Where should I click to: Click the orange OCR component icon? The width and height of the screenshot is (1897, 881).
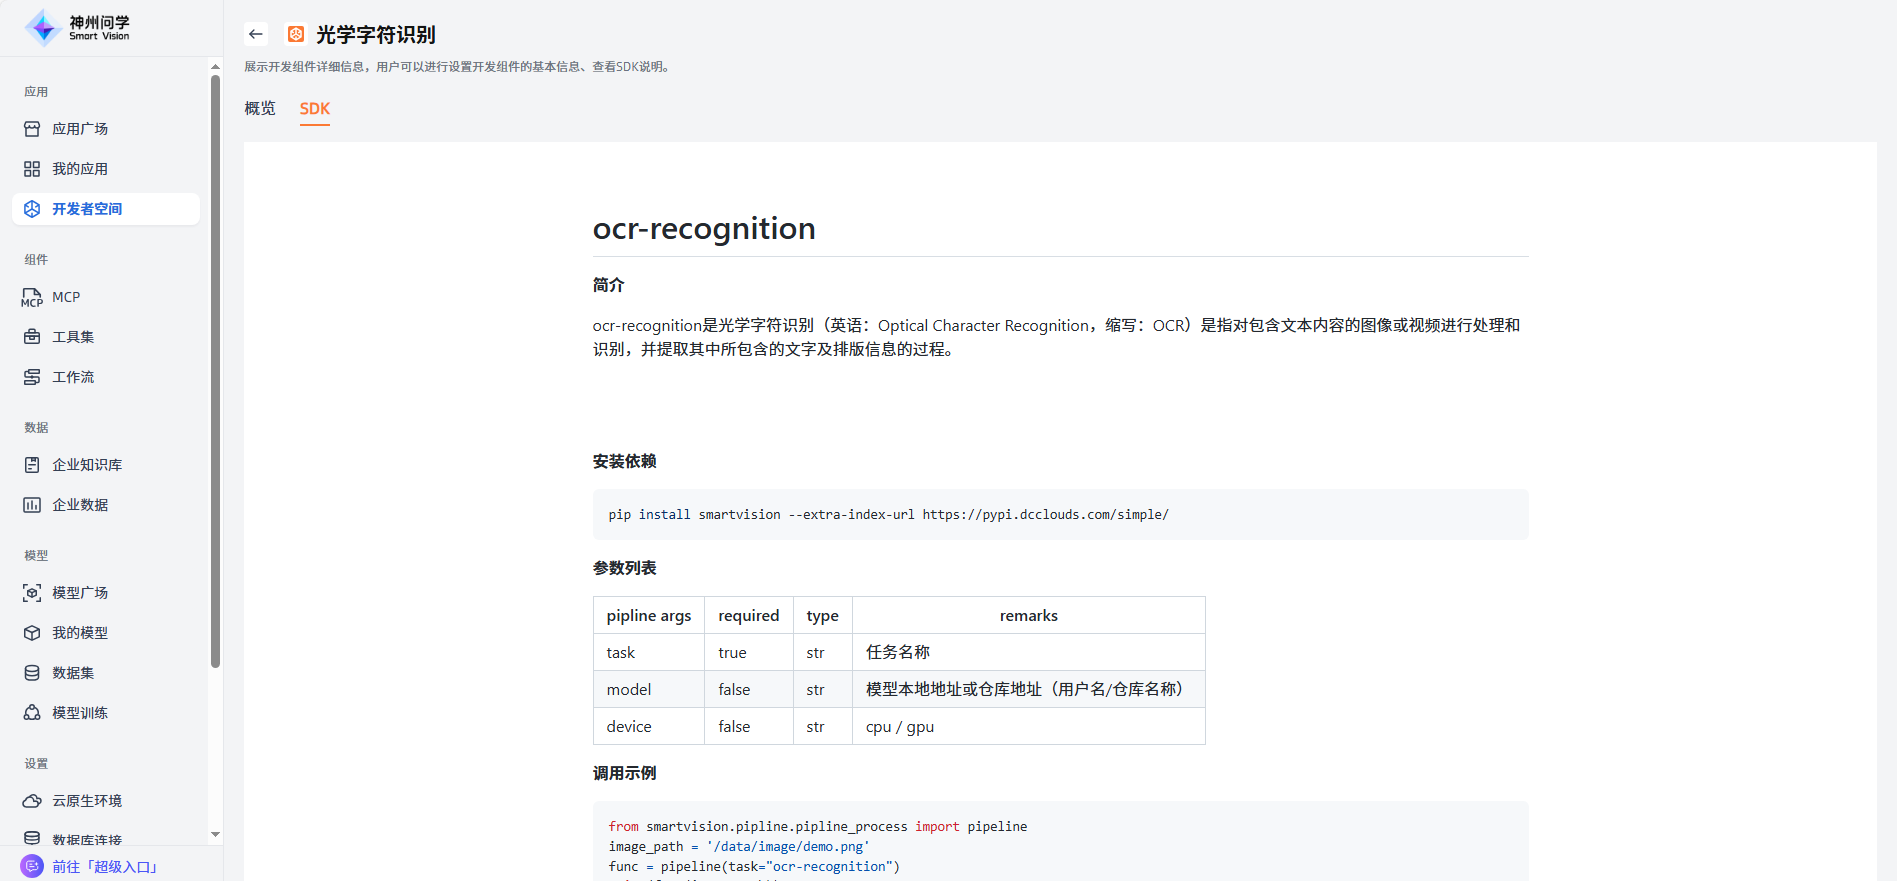[296, 34]
